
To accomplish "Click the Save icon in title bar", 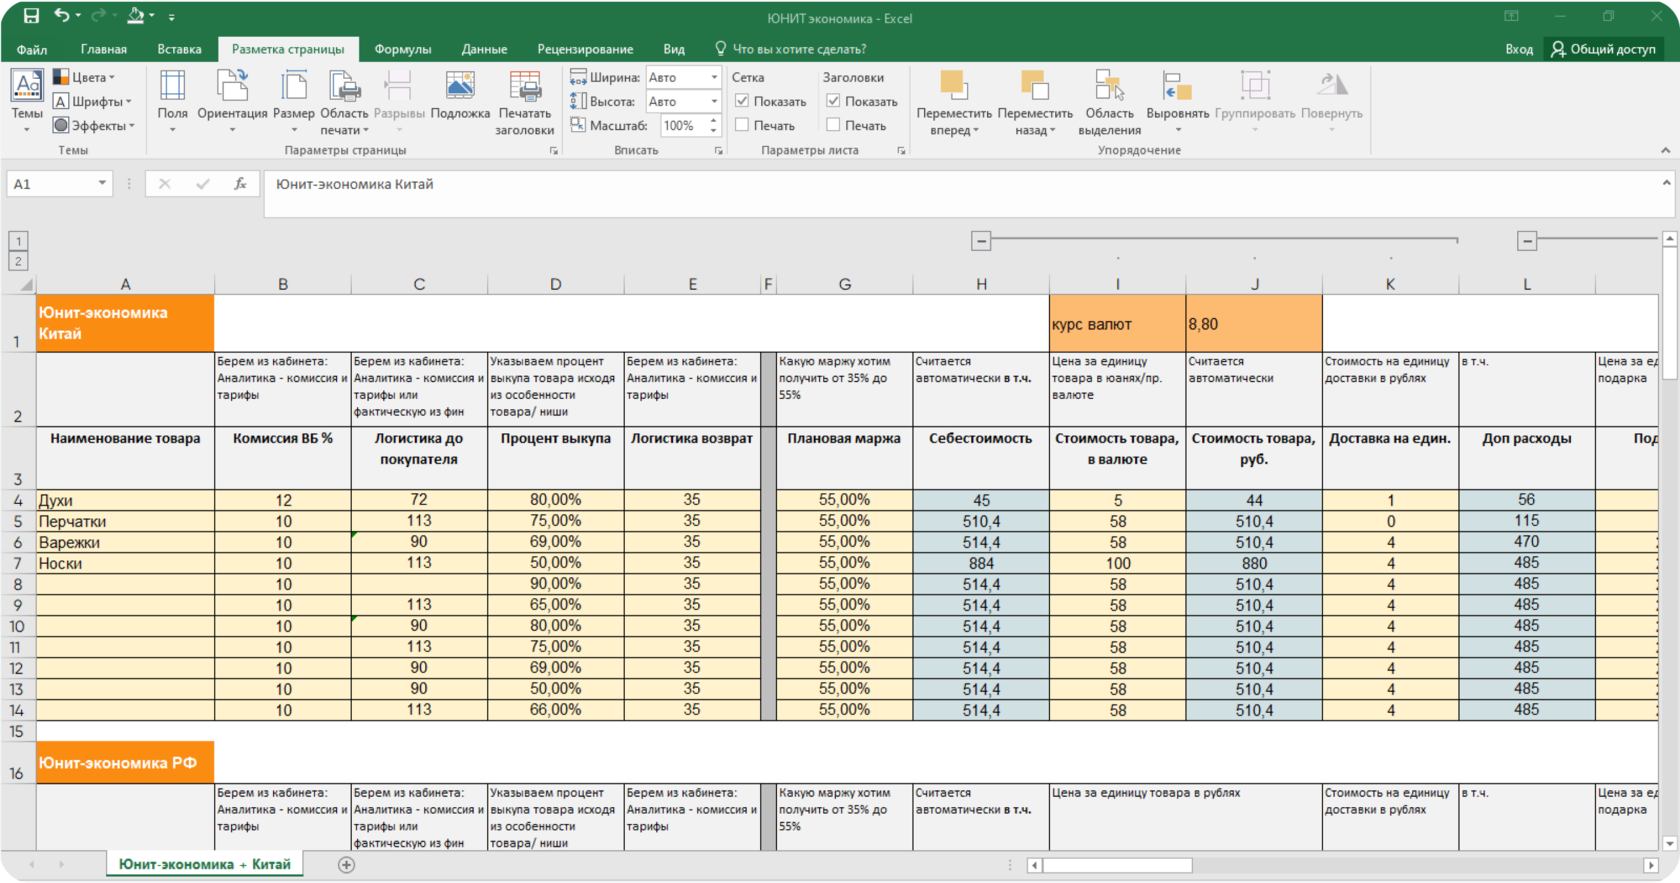I will pos(31,16).
